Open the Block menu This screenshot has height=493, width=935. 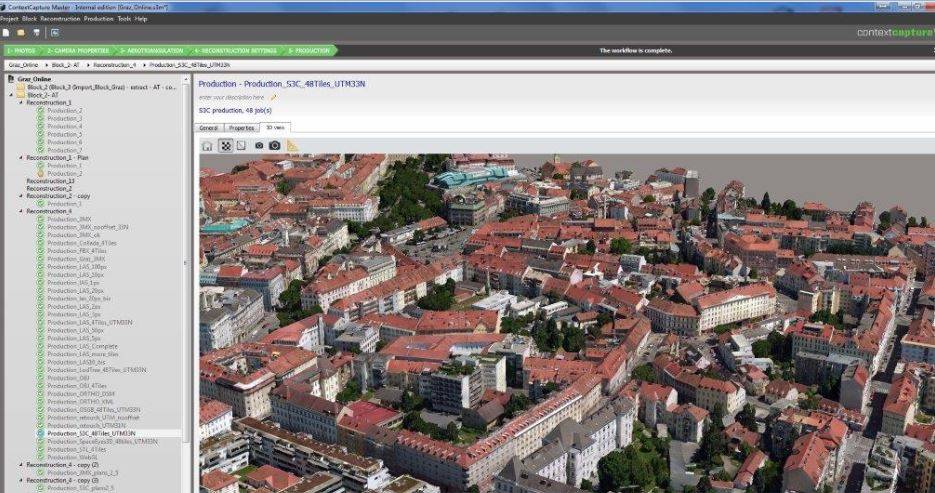point(30,19)
